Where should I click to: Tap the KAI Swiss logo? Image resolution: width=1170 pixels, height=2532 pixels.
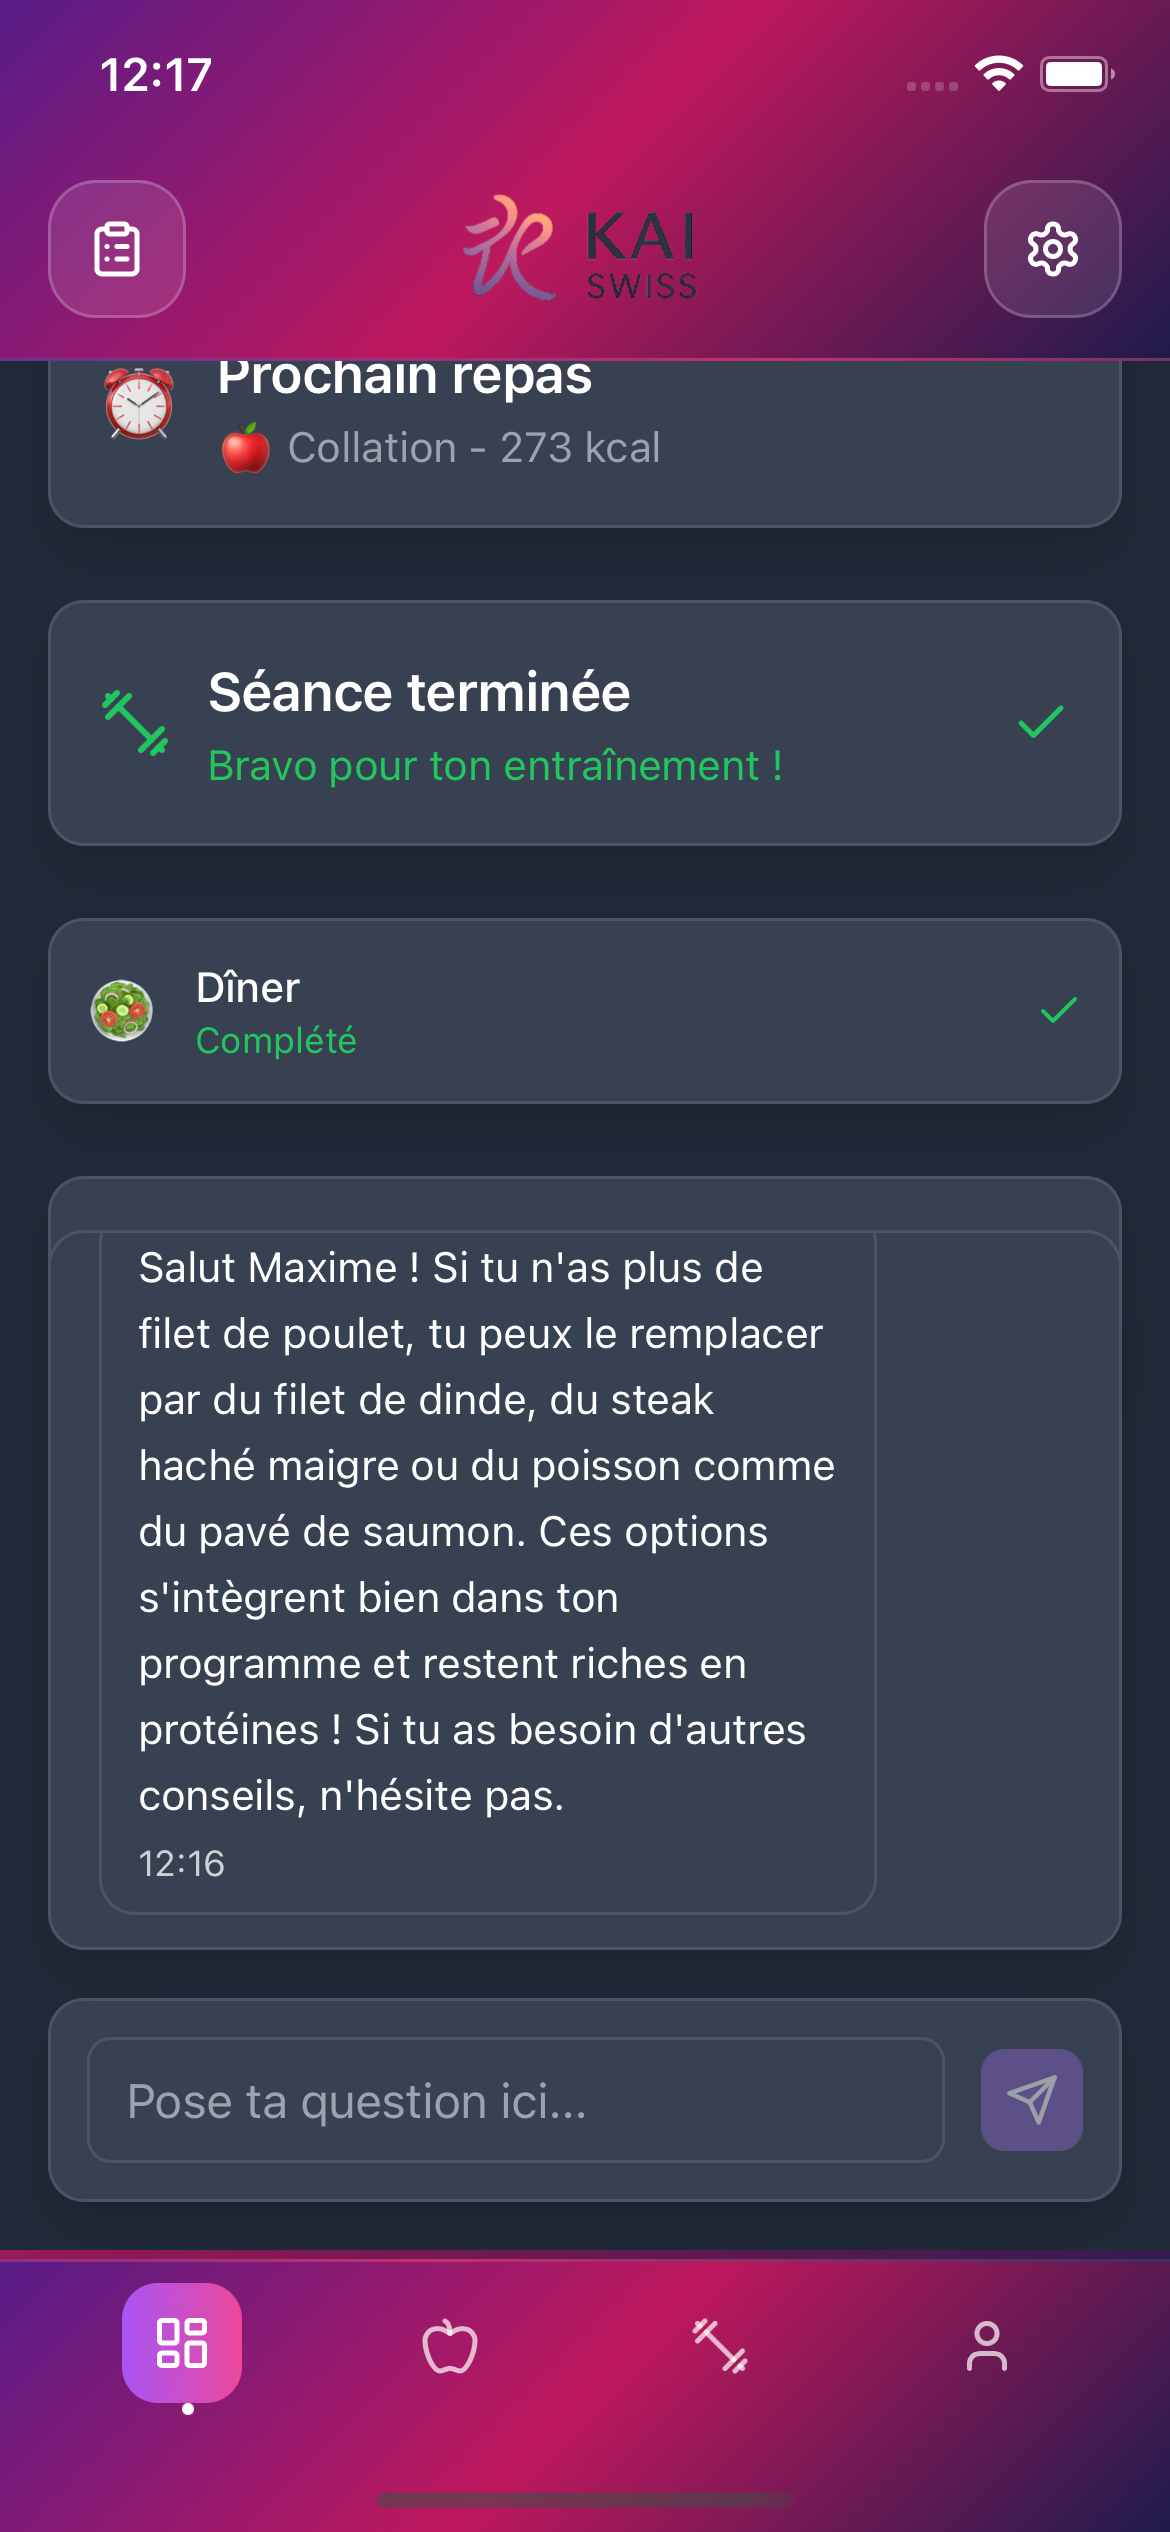click(581, 249)
